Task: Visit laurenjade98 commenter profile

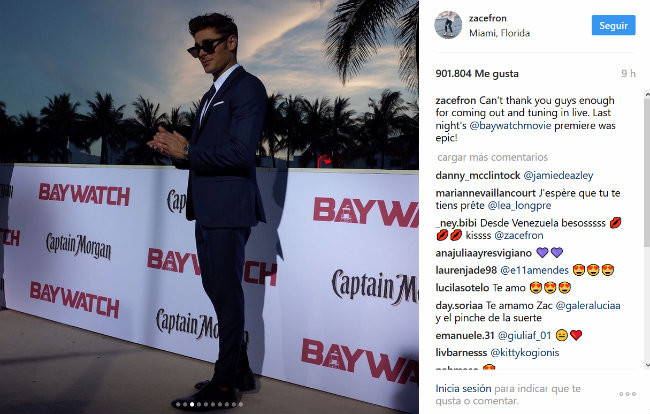Action: (466, 271)
